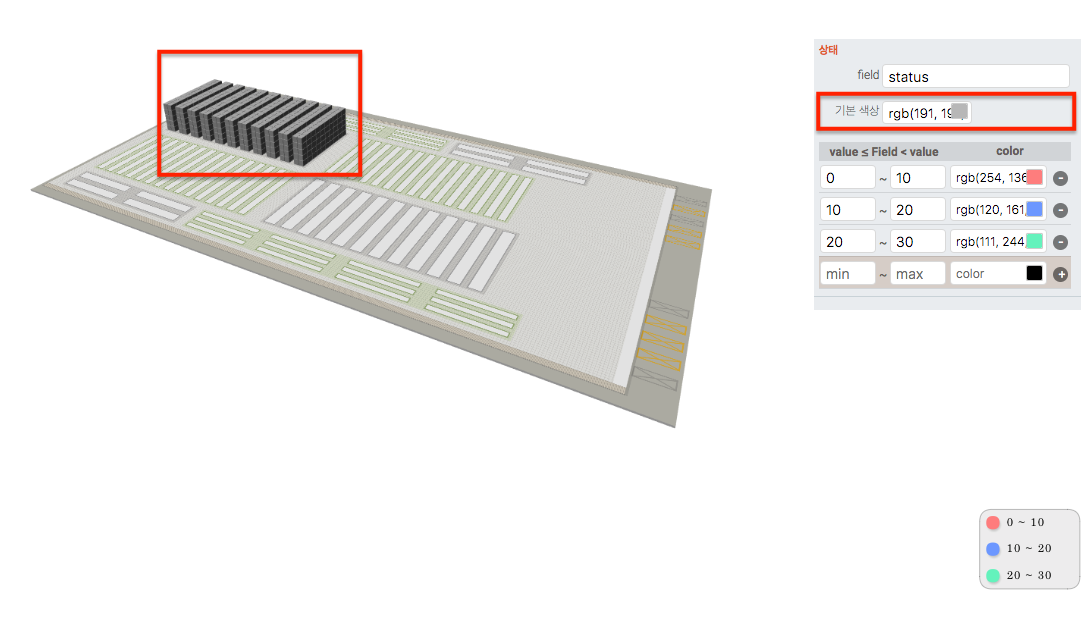Open the green color swatch for 20-30
The image size is (1089, 618).
1034,241
